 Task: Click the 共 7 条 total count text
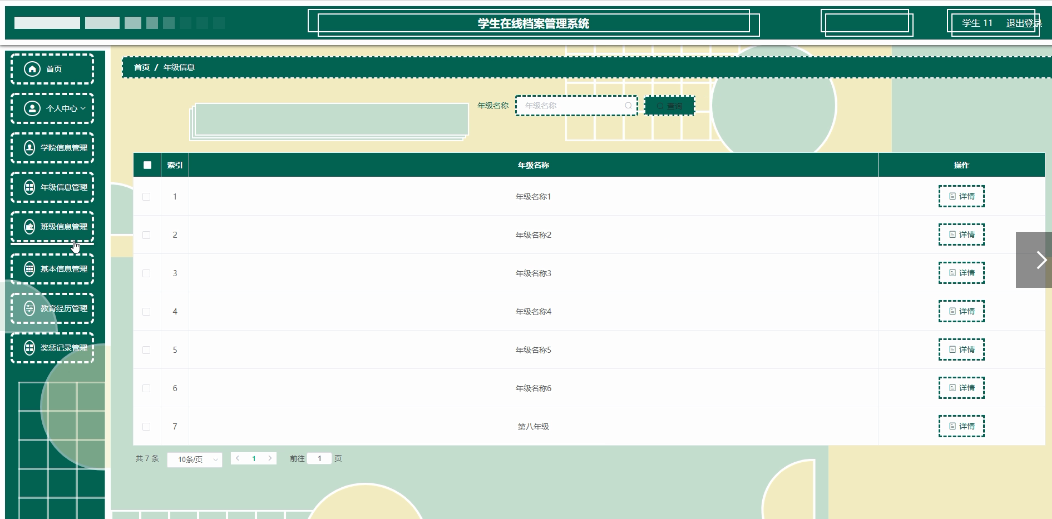point(148,459)
